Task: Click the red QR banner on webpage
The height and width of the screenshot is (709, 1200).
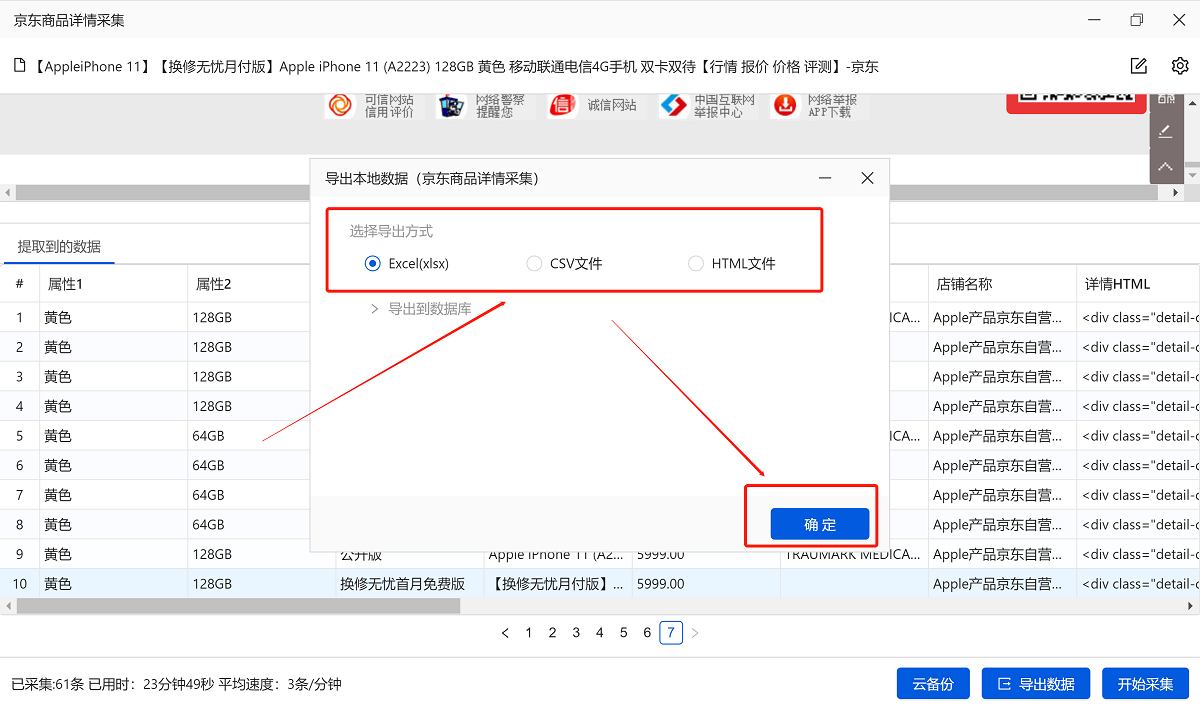Action: tap(1076, 102)
